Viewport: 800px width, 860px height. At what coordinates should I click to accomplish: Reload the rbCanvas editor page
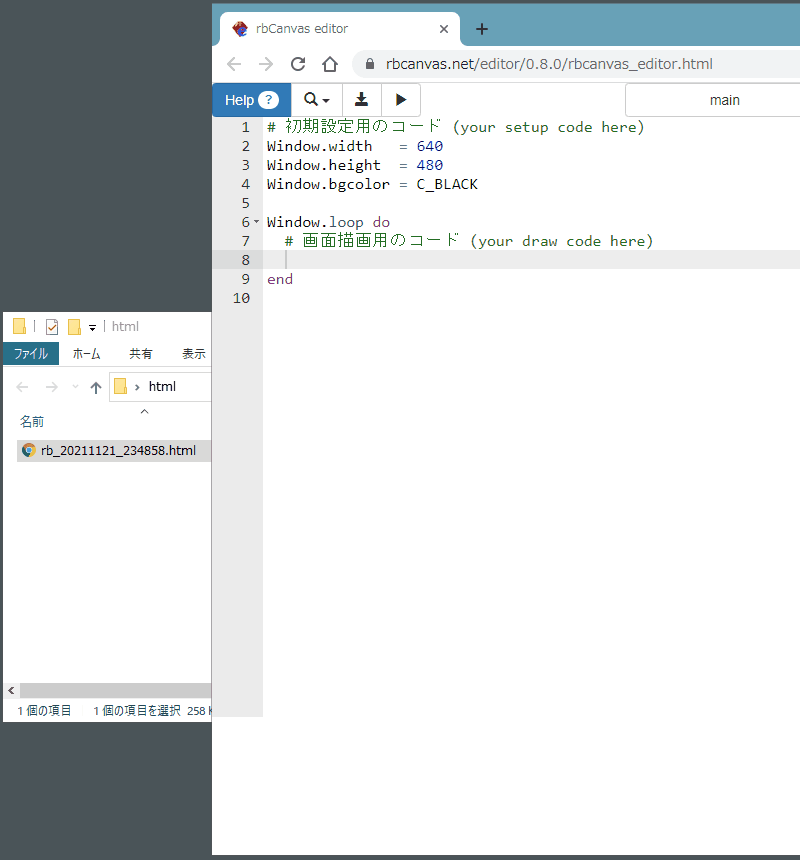[297, 64]
